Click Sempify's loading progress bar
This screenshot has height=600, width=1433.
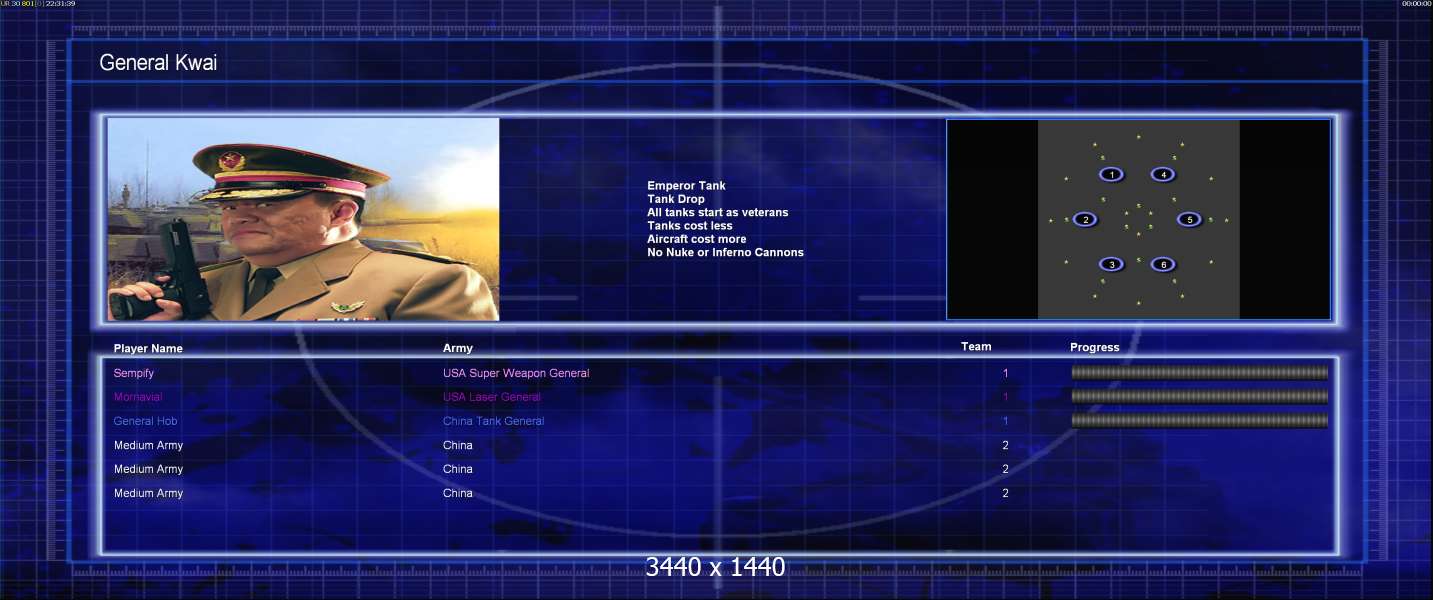pyautogui.click(x=1200, y=373)
